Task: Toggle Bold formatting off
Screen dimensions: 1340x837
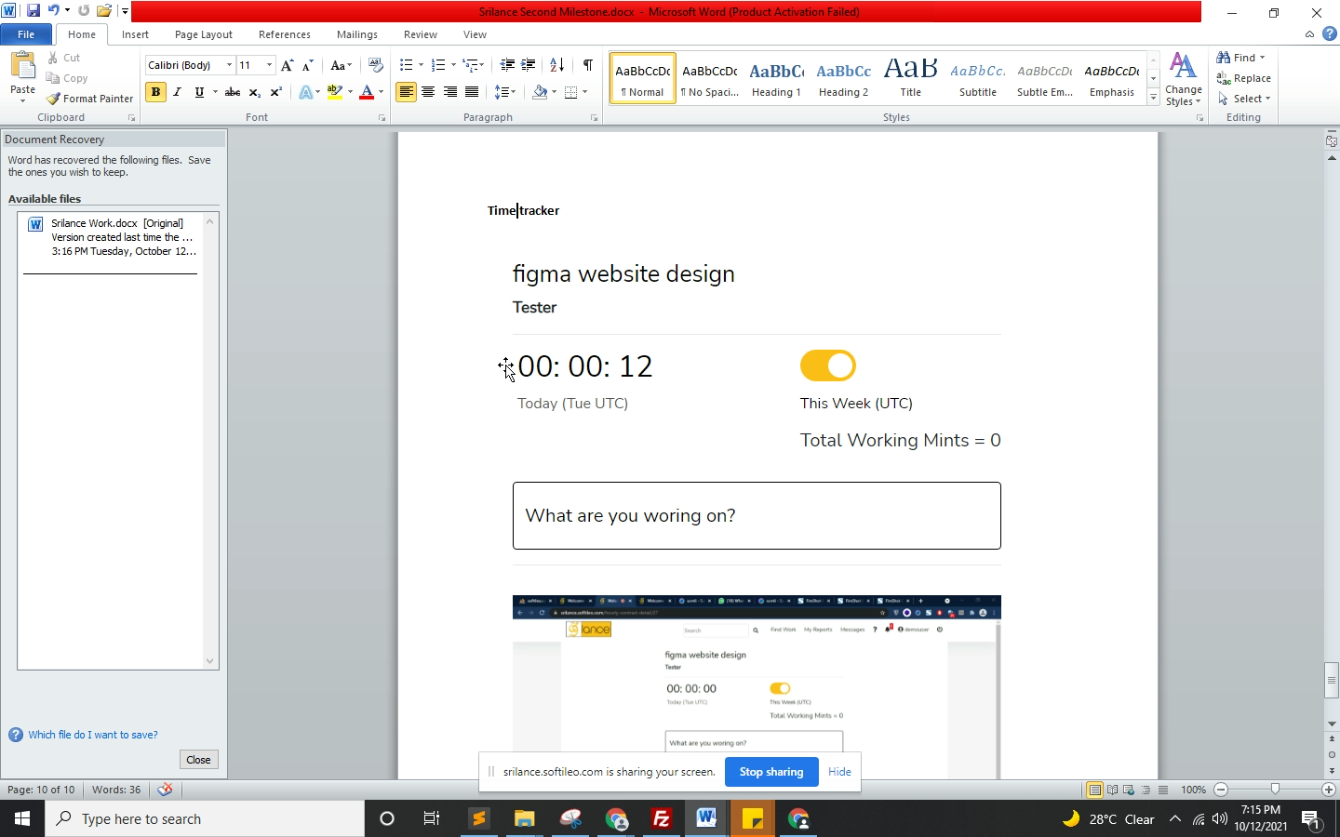Action: tap(155, 92)
